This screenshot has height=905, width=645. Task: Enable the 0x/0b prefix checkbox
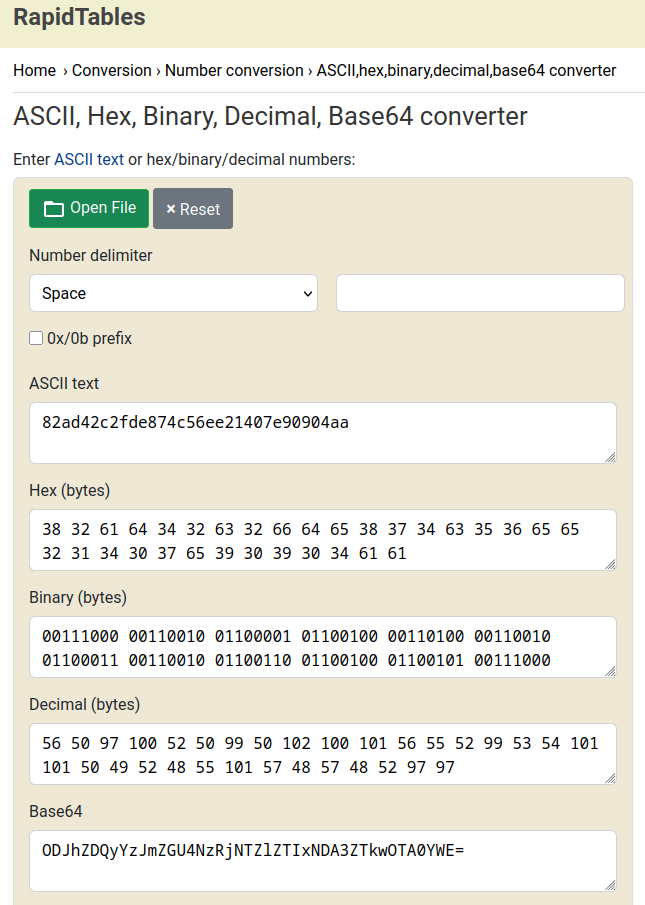click(x=36, y=338)
